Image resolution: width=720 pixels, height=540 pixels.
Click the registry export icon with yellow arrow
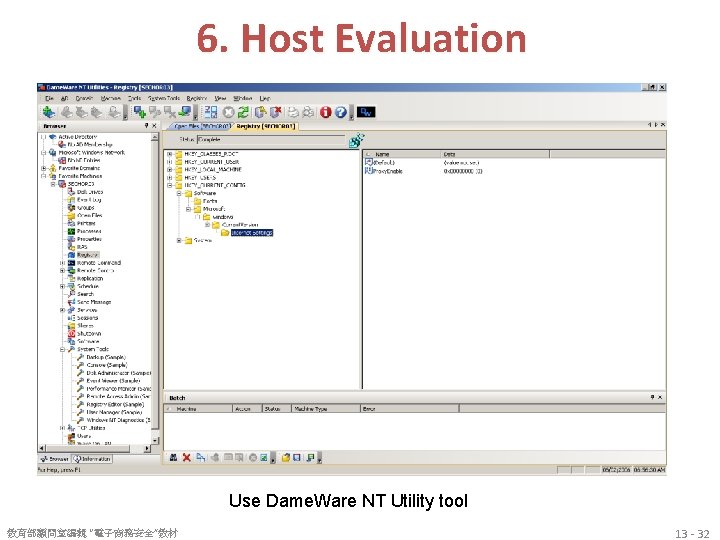coord(260,112)
